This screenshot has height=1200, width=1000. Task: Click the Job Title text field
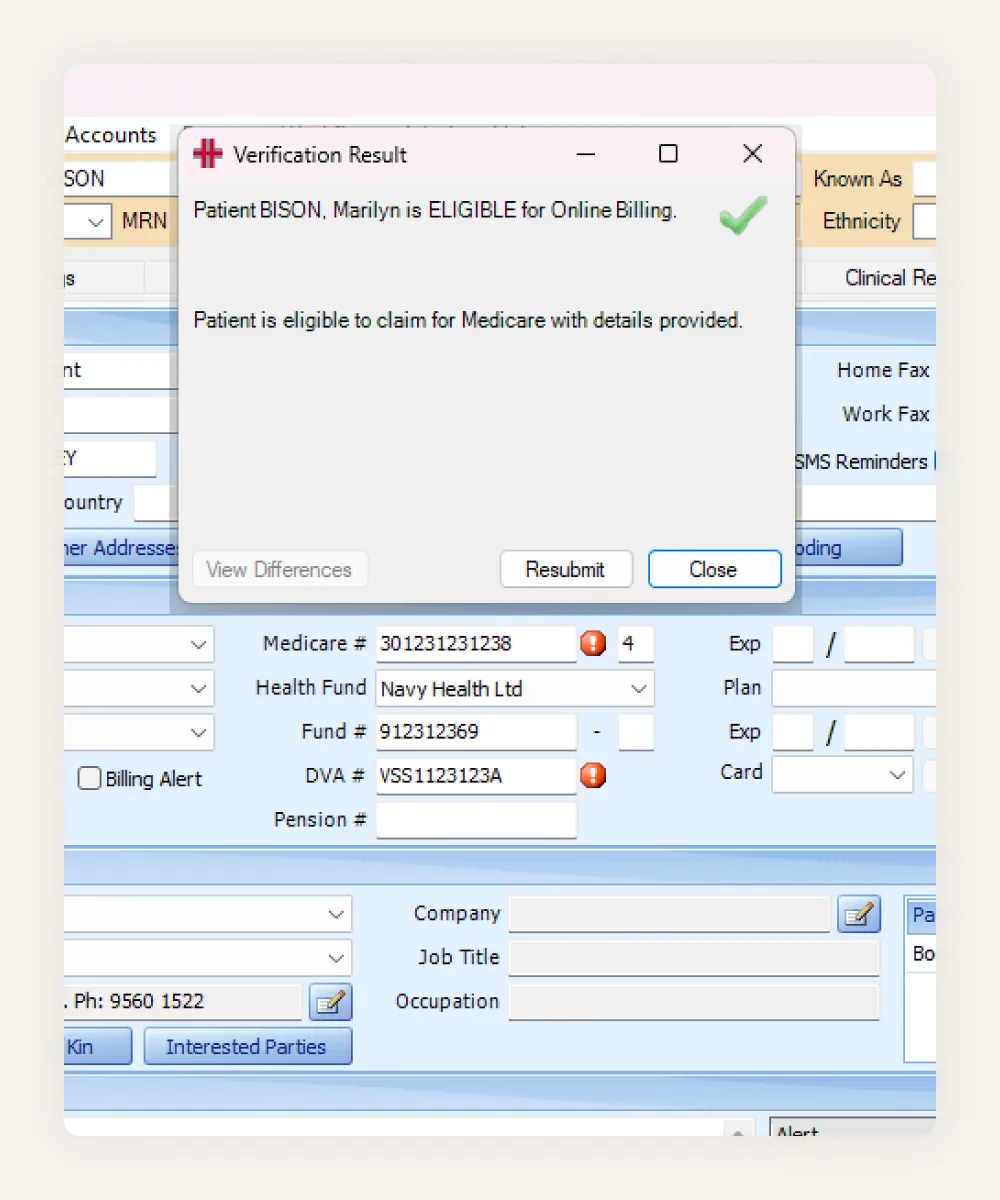pos(694,957)
